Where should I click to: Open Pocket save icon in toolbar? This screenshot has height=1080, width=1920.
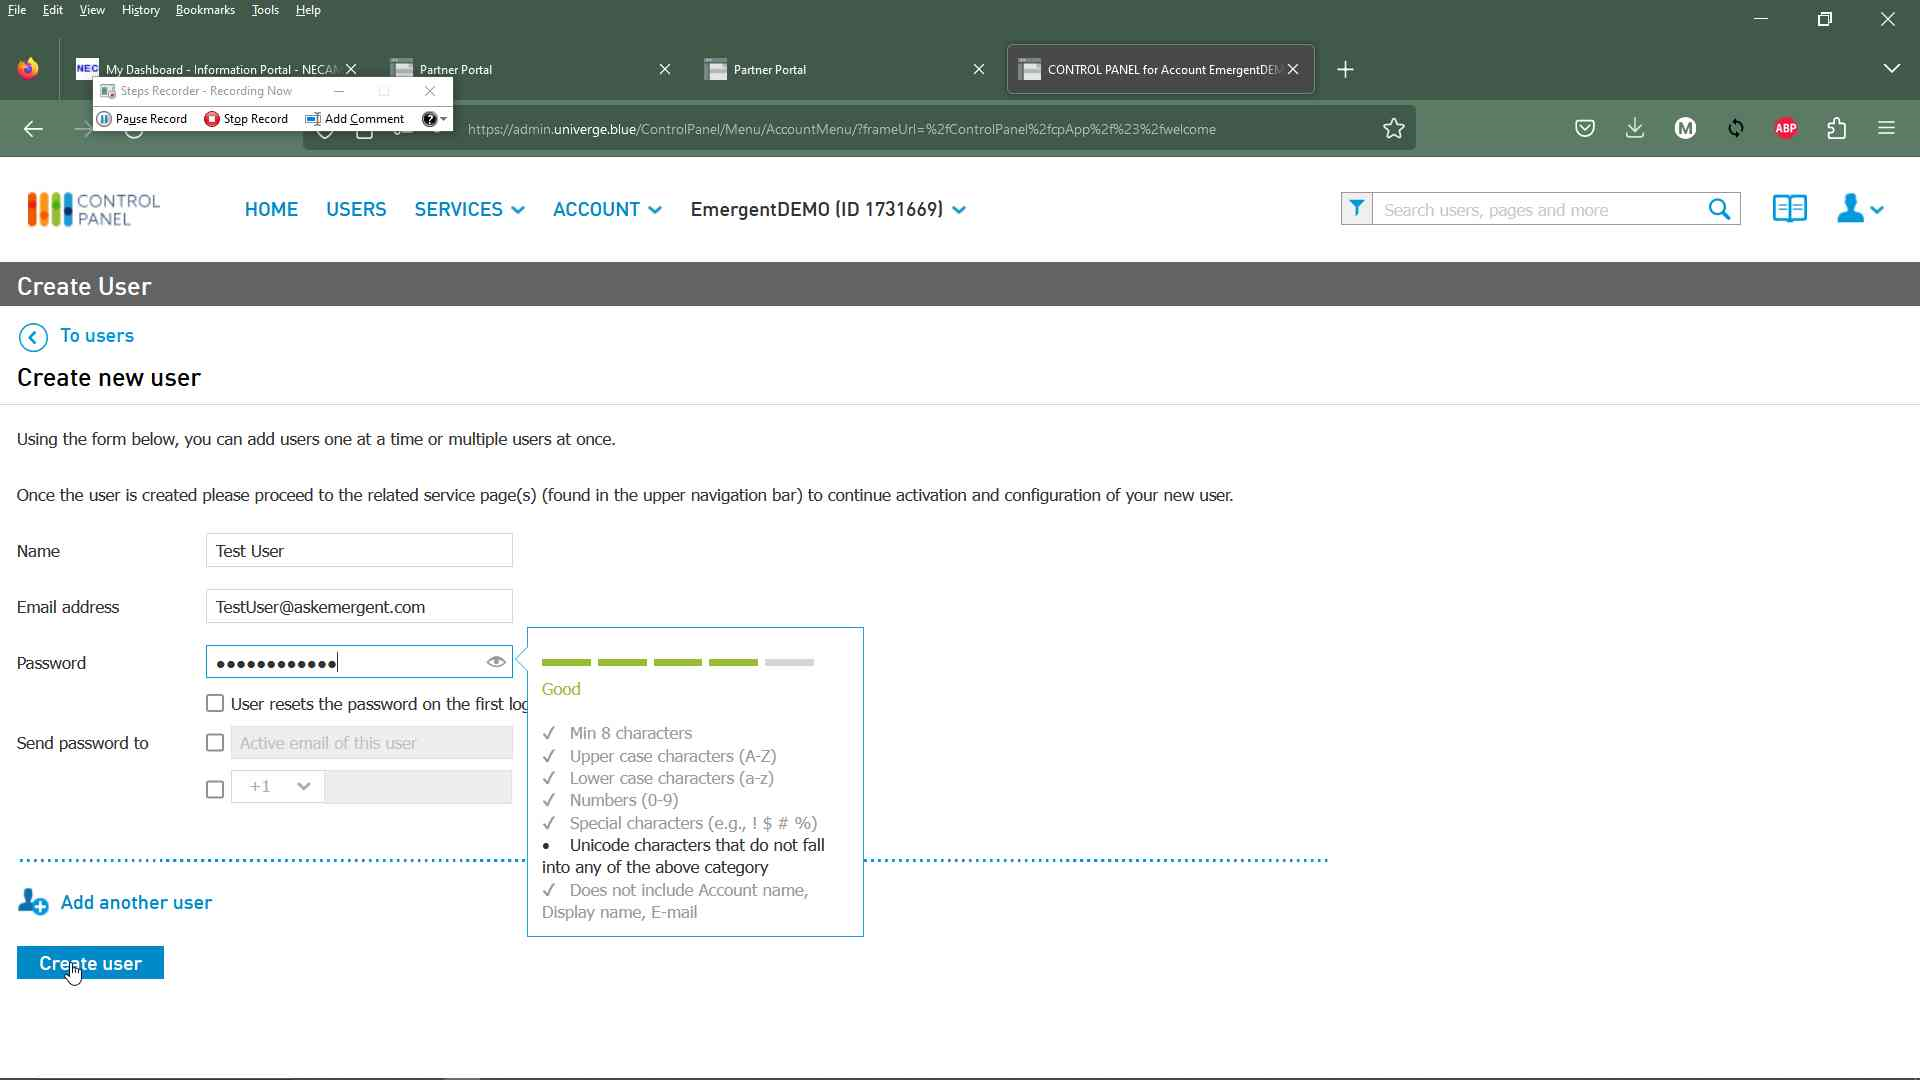[1585, 128]
